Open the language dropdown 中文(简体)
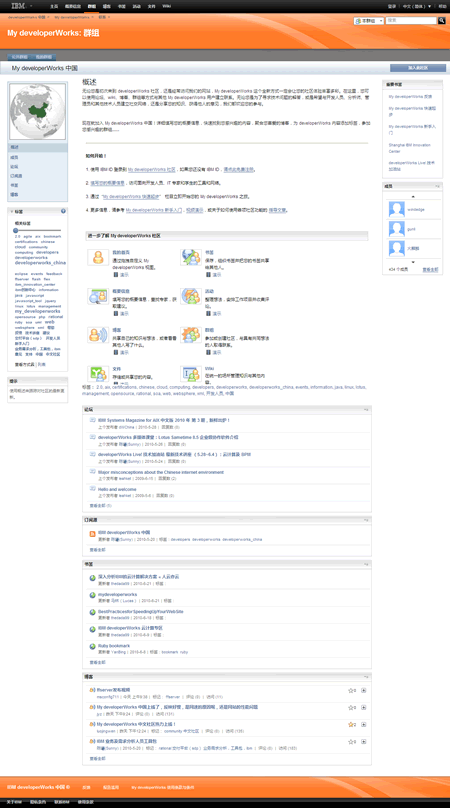The image size is (450, 808). (x=416, y=7)
